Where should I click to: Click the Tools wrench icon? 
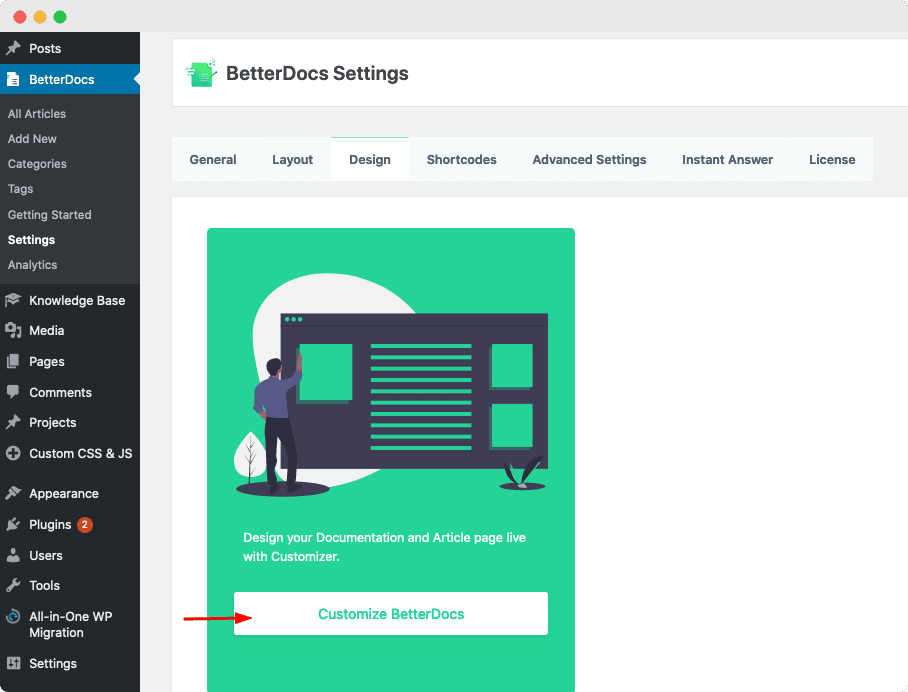coord(13,585)
